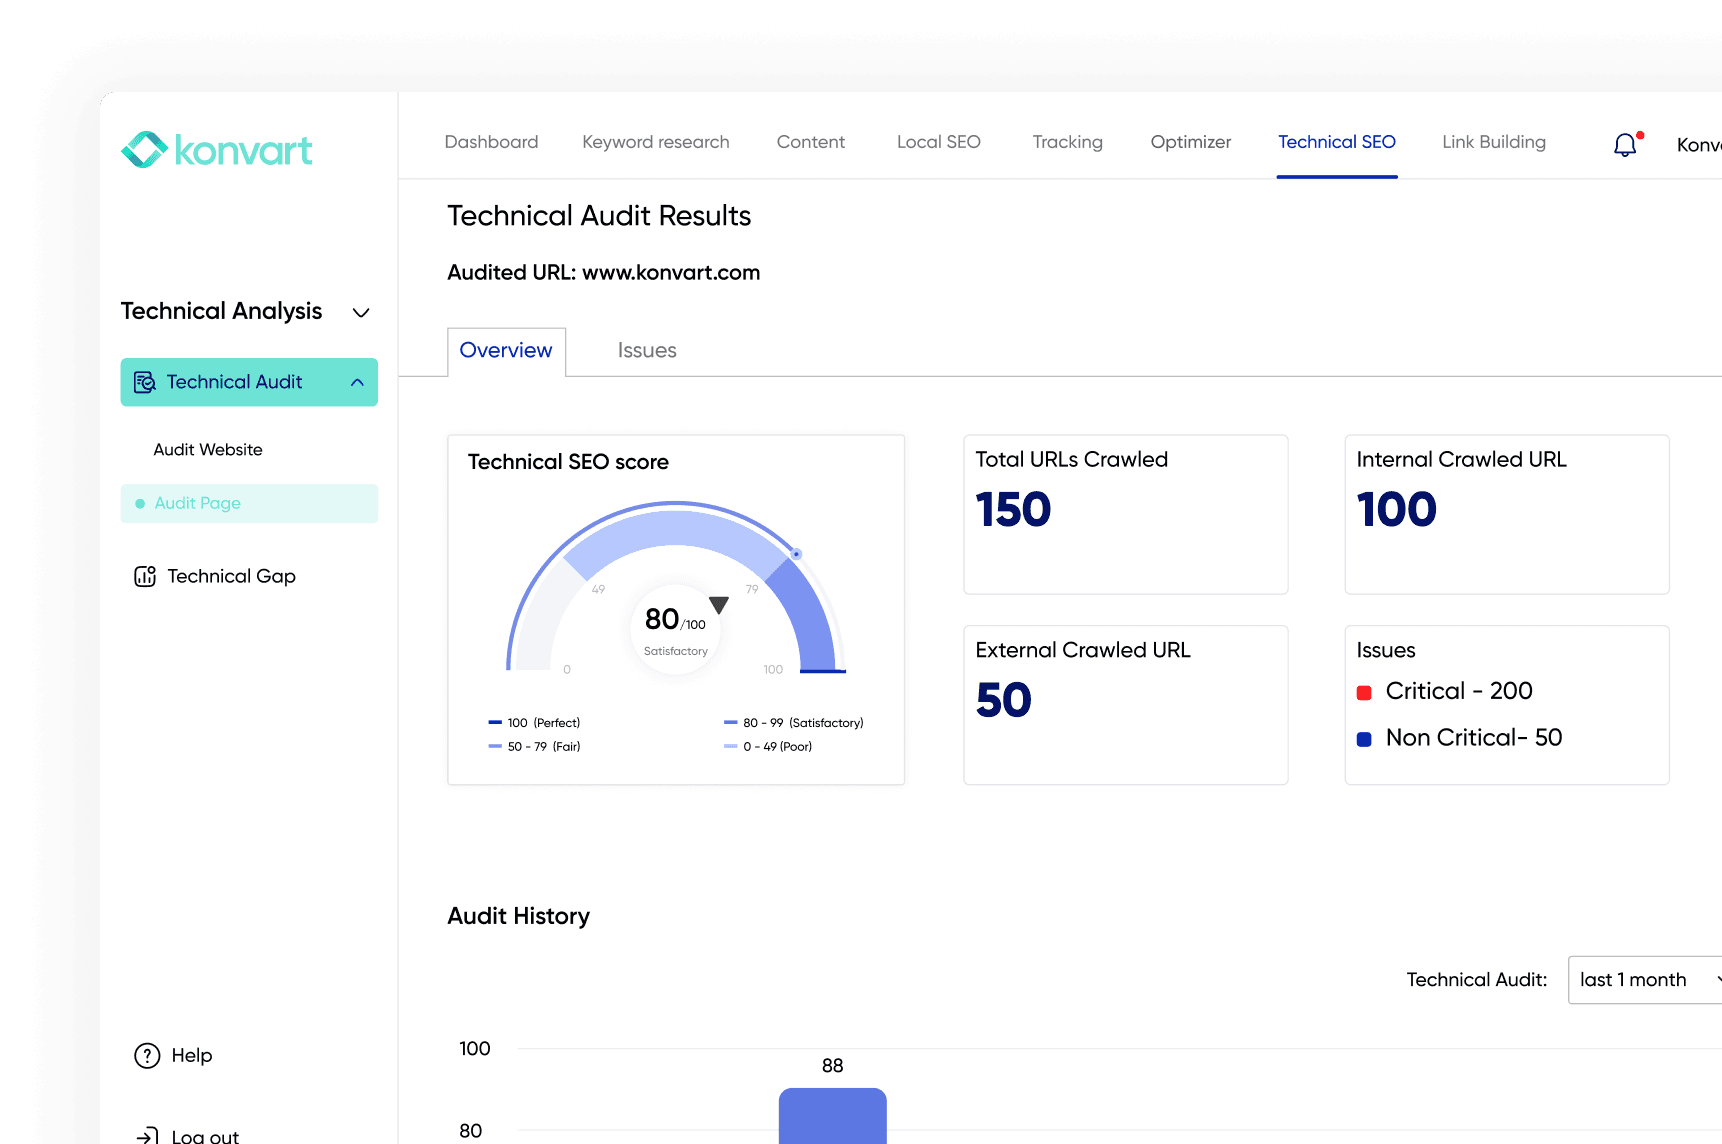The image size is (1722, 1144).
Task: Click the Critical issues red square marker
Action: (x=1365, y=691)
